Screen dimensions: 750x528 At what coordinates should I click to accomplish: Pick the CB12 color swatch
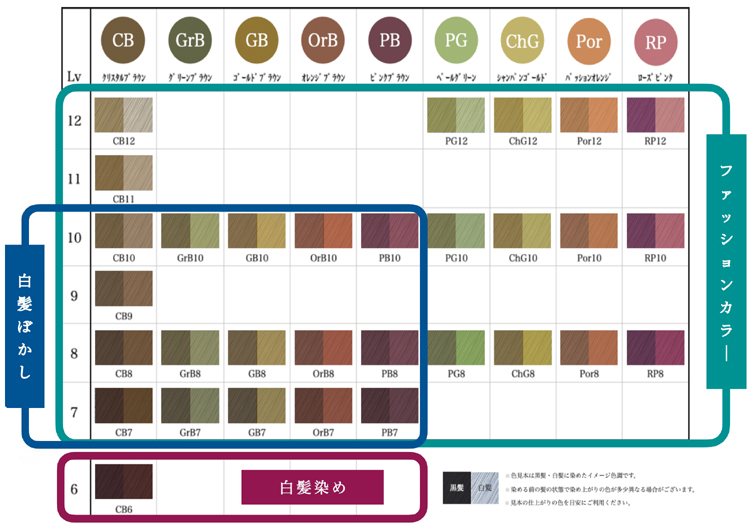coord(123,116)
